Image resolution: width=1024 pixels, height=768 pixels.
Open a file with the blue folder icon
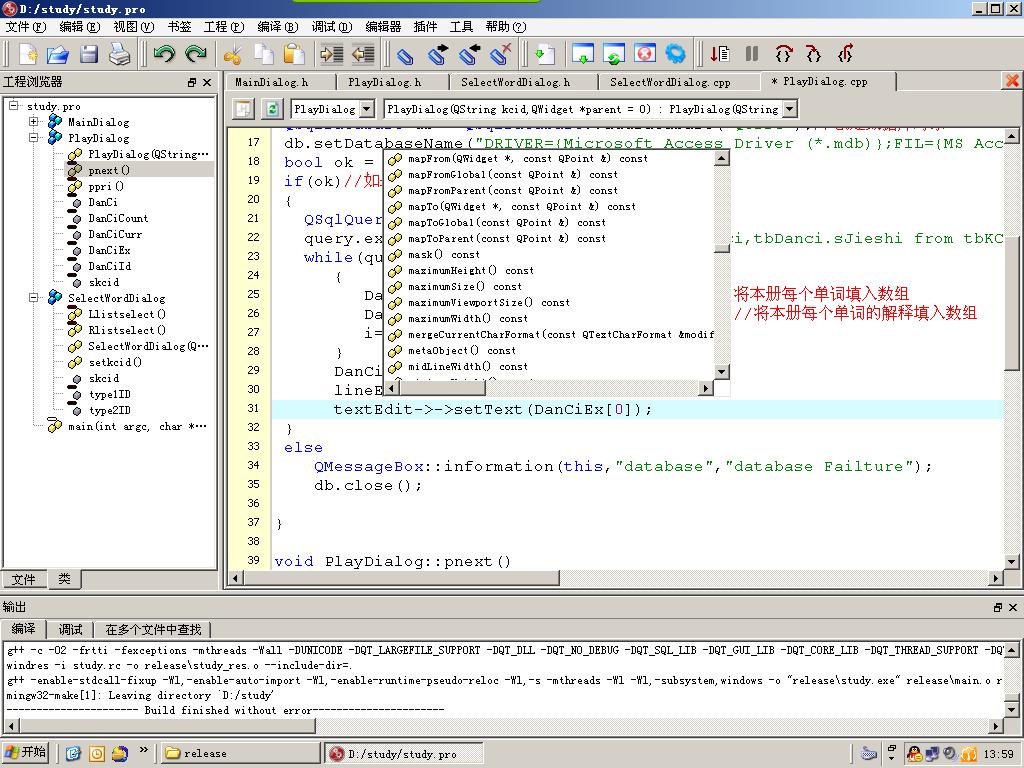pos(57,54)
